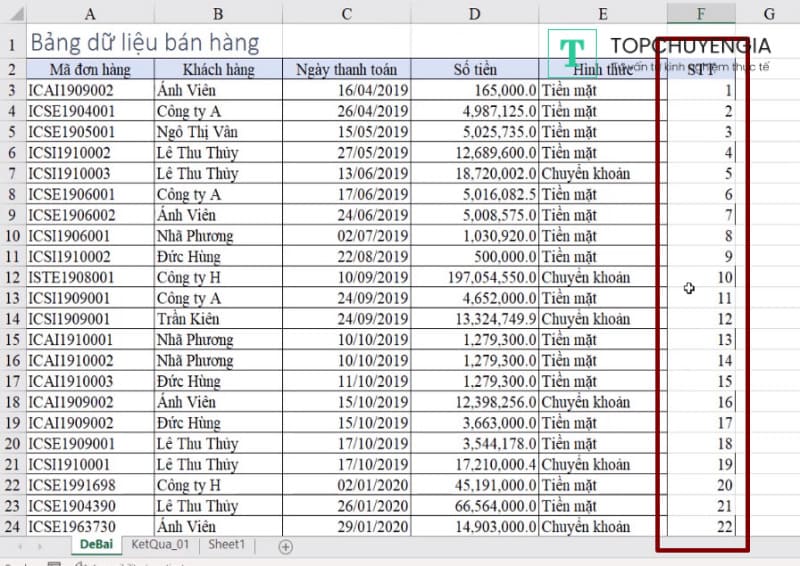
Task: Select the 'Khách hàng' header cell
Action: [x=218, y=70]
